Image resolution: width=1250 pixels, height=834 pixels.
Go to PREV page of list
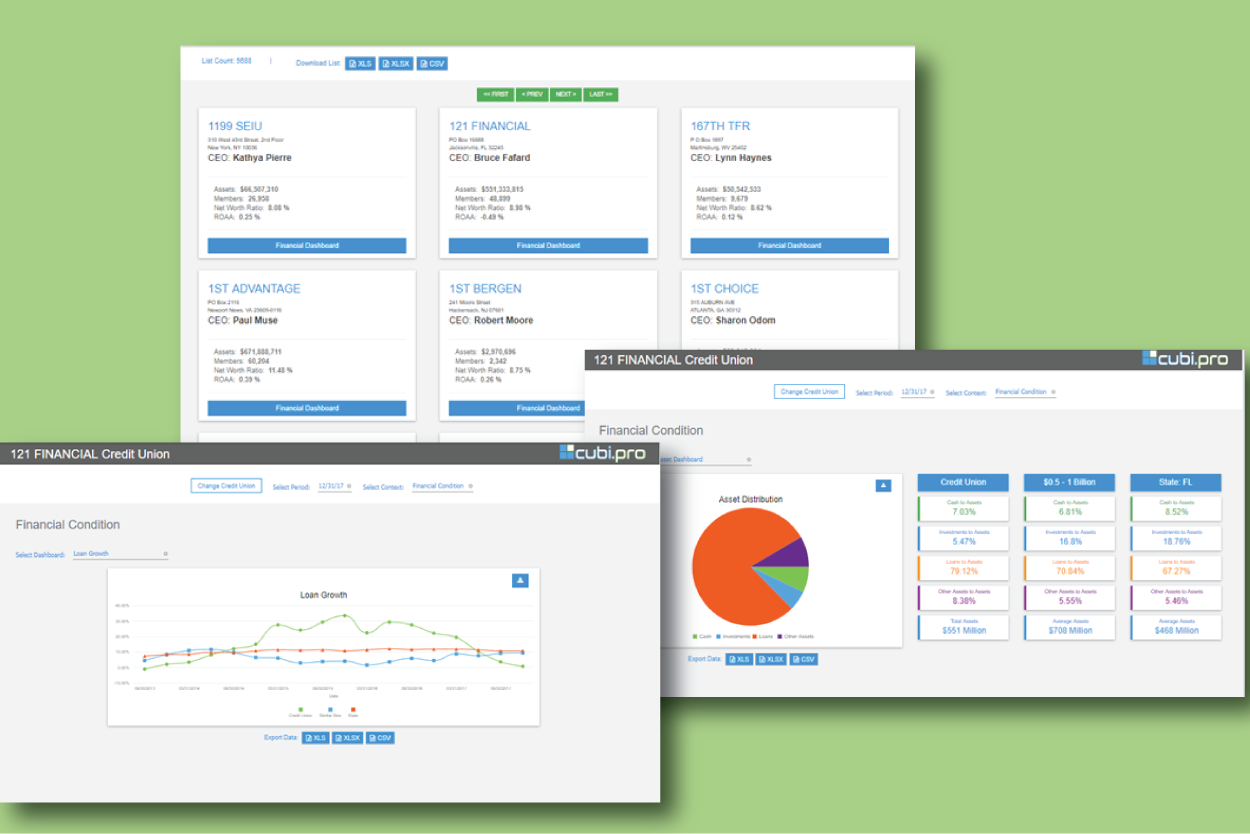532,94
